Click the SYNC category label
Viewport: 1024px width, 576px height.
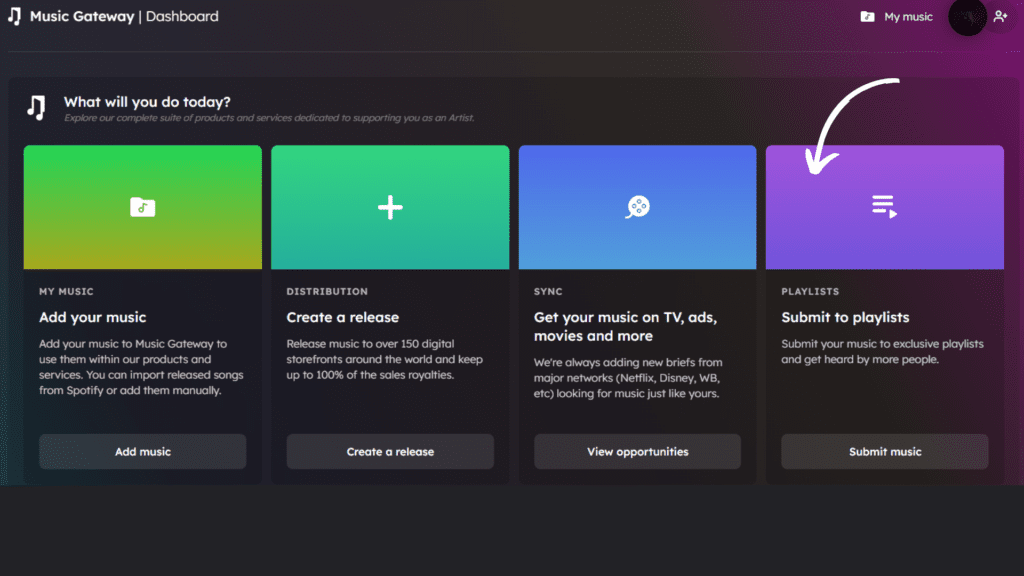[548, 291]
